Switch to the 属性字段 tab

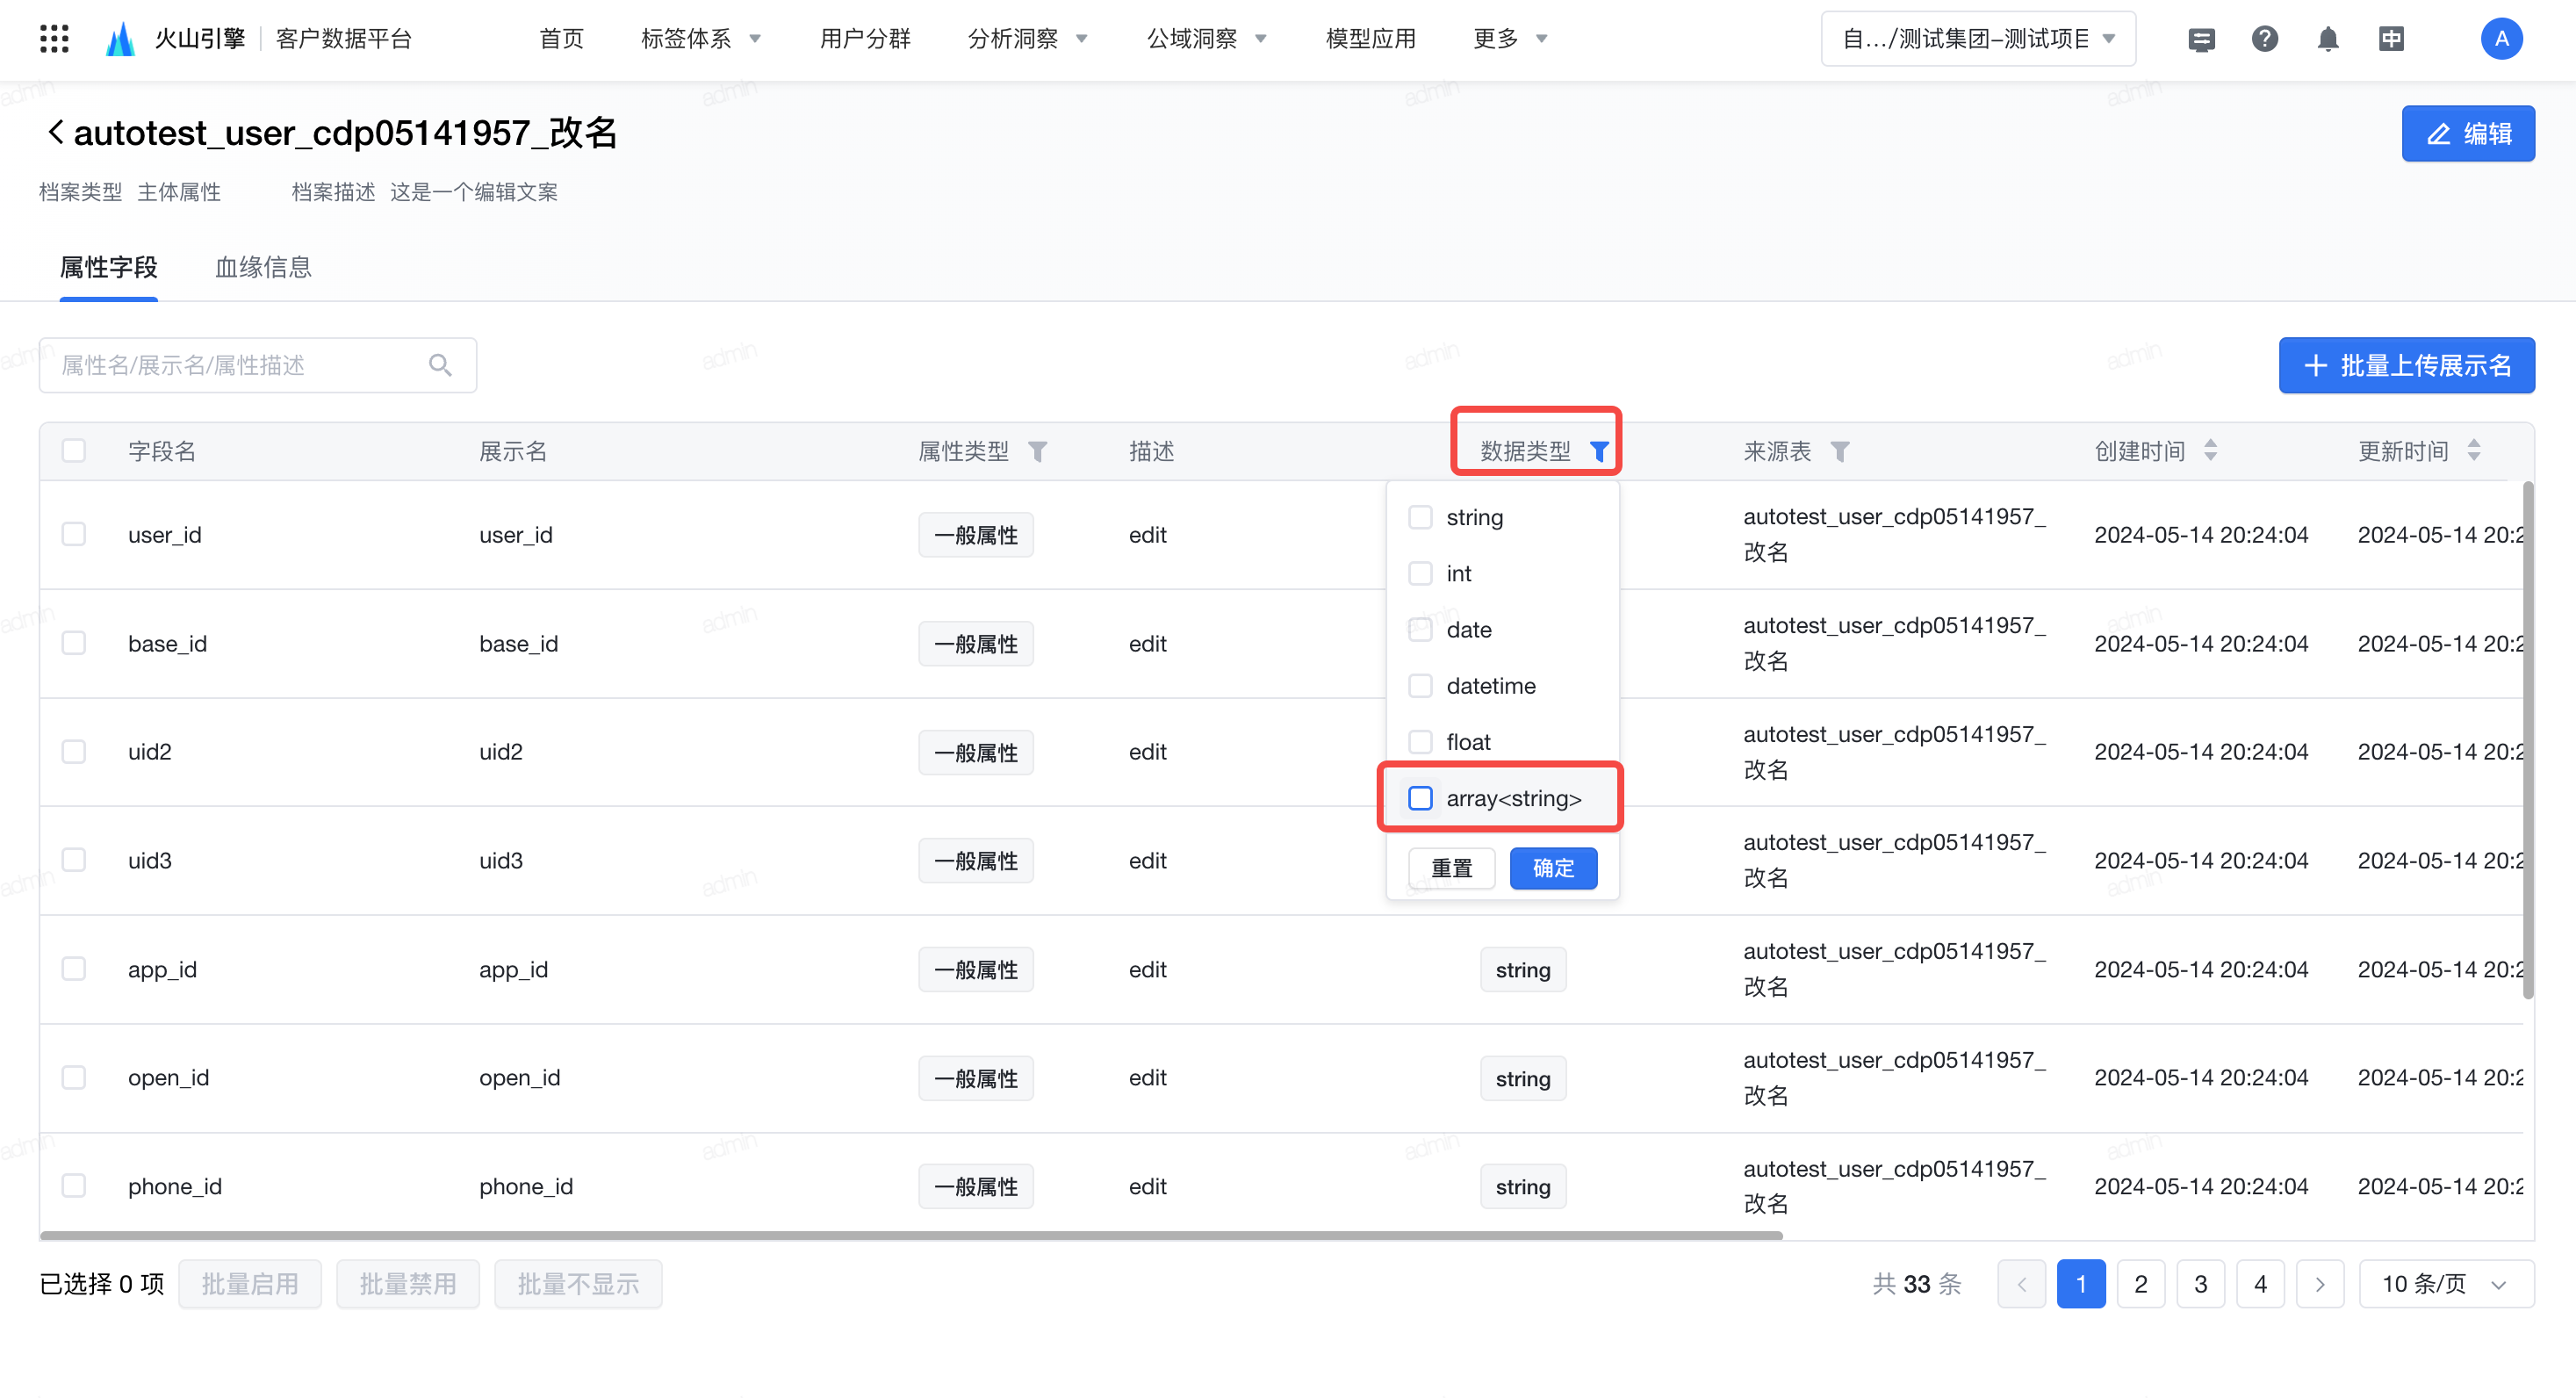(109, 267)
